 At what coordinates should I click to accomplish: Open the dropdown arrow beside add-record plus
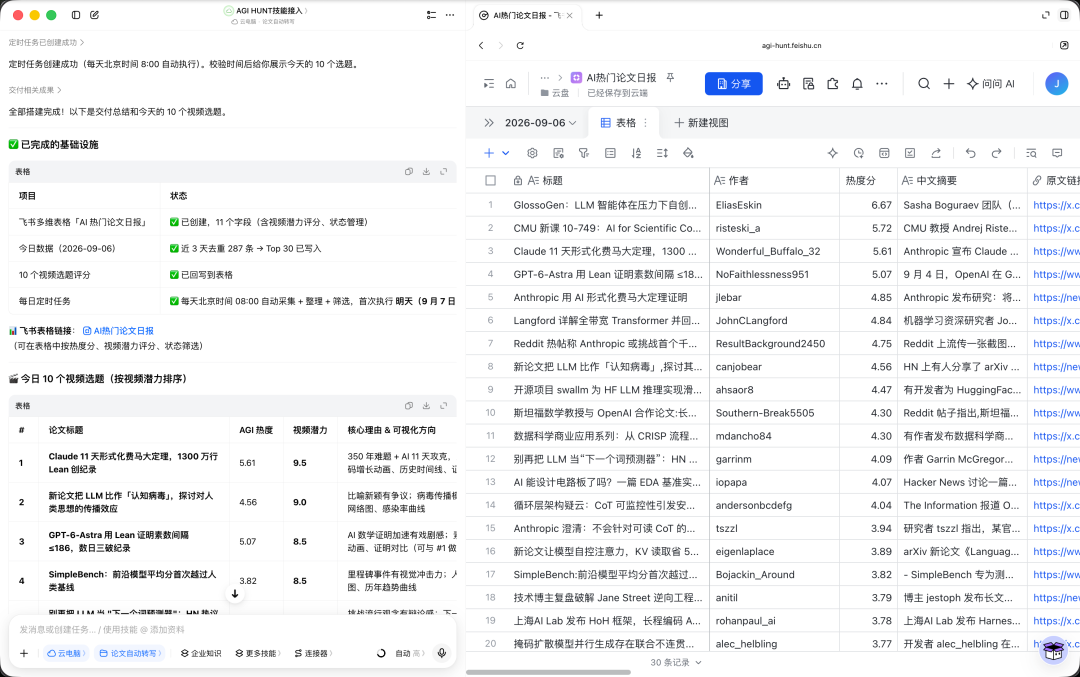506,153
